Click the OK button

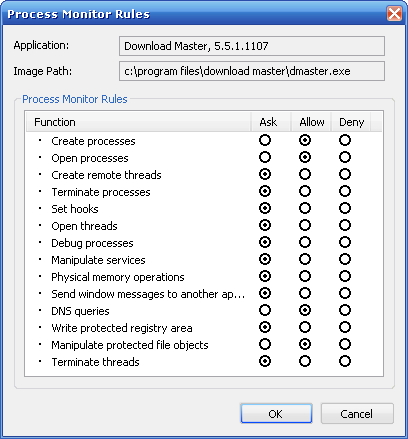(276, 414)
